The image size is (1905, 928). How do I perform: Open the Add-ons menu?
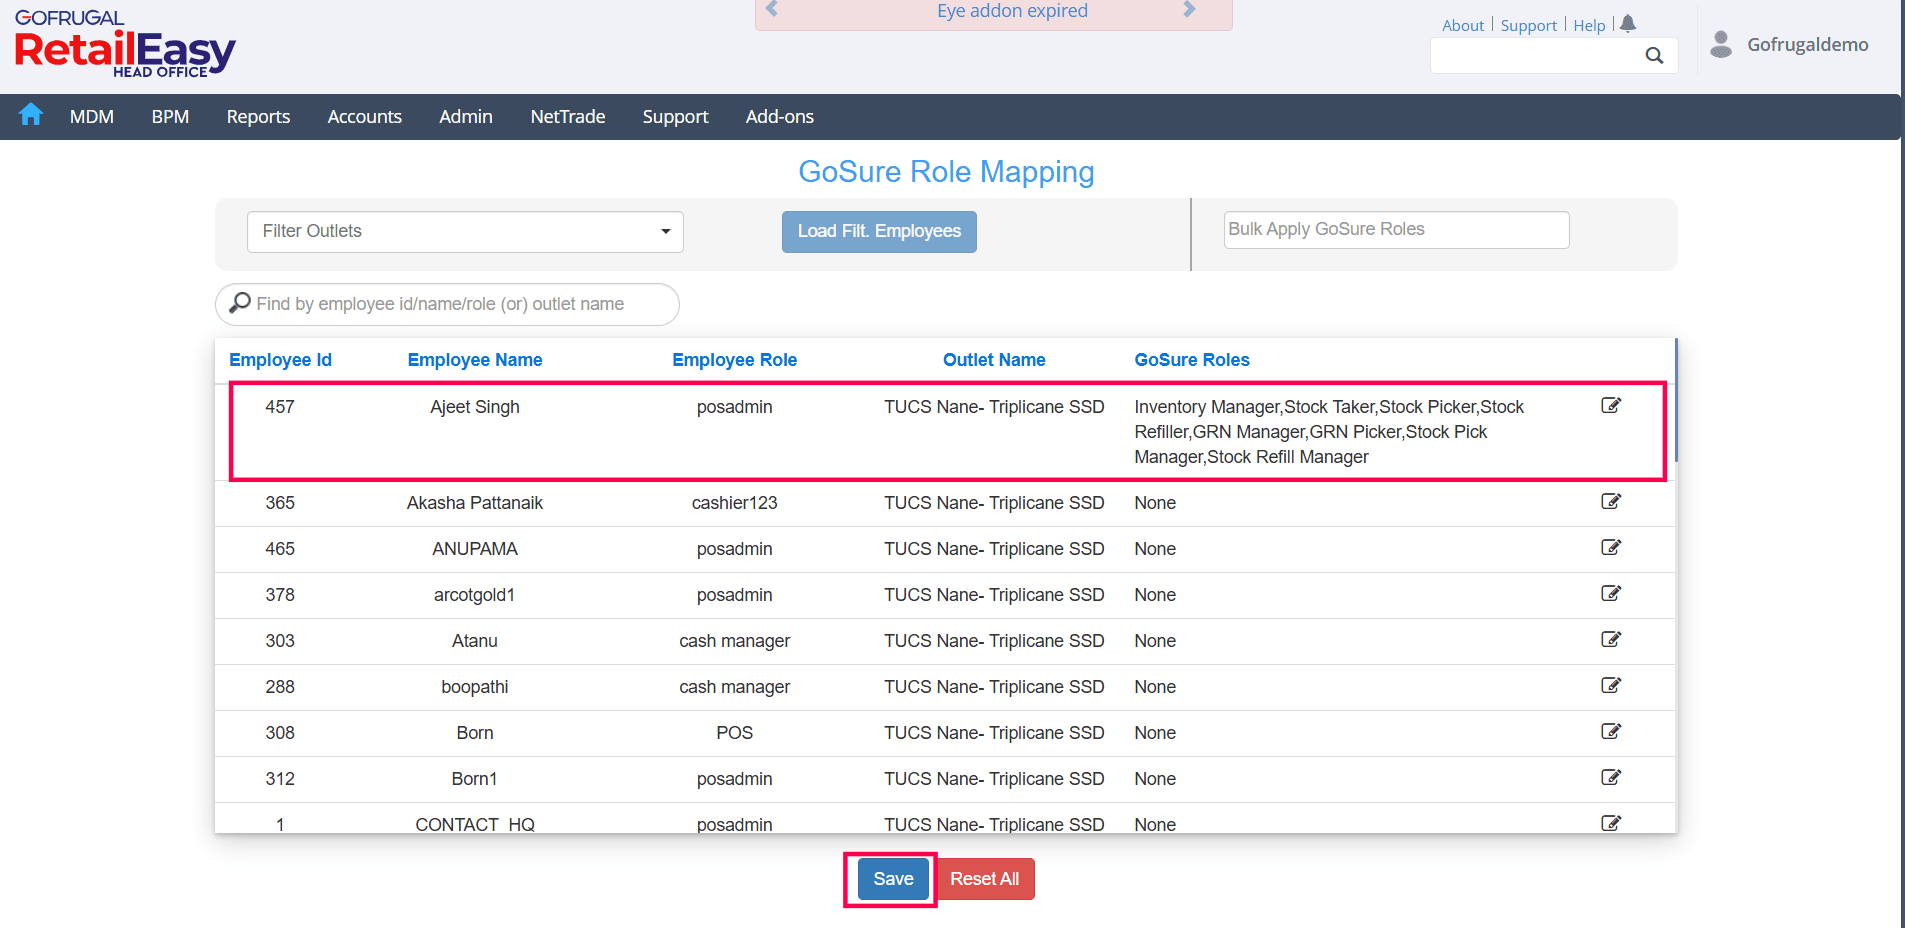779,117
